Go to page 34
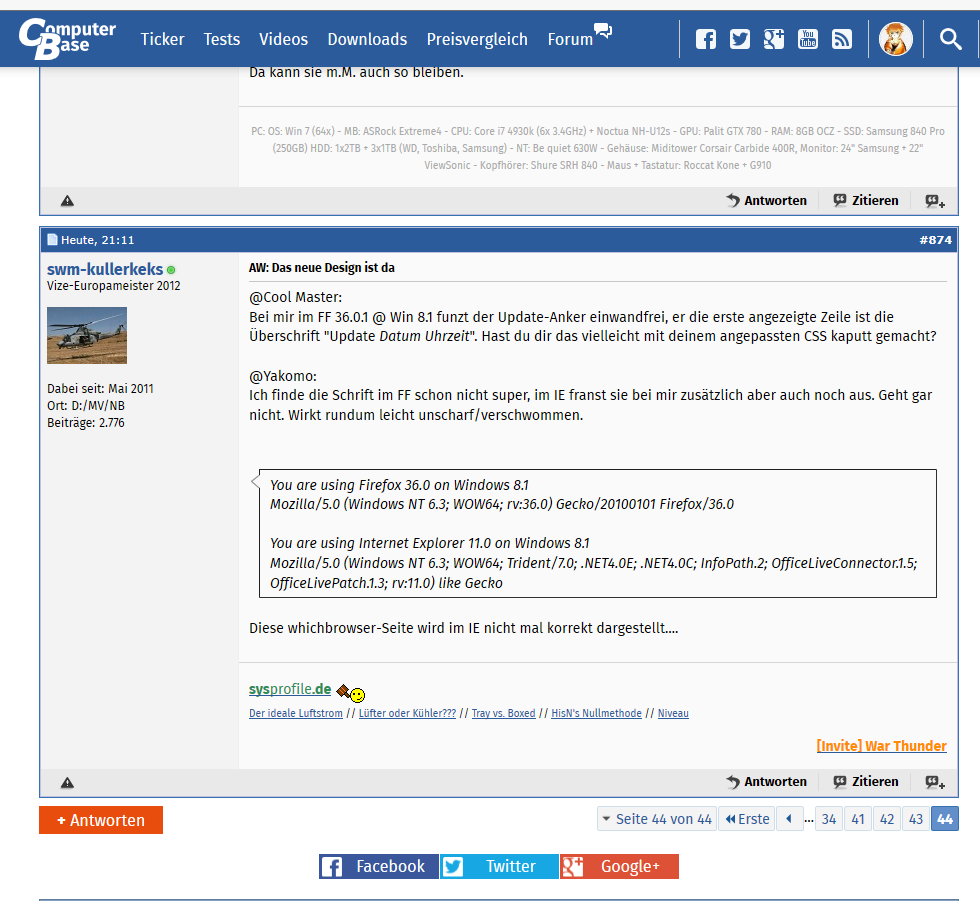Screen dimensions: 980x901 point(829,819)
